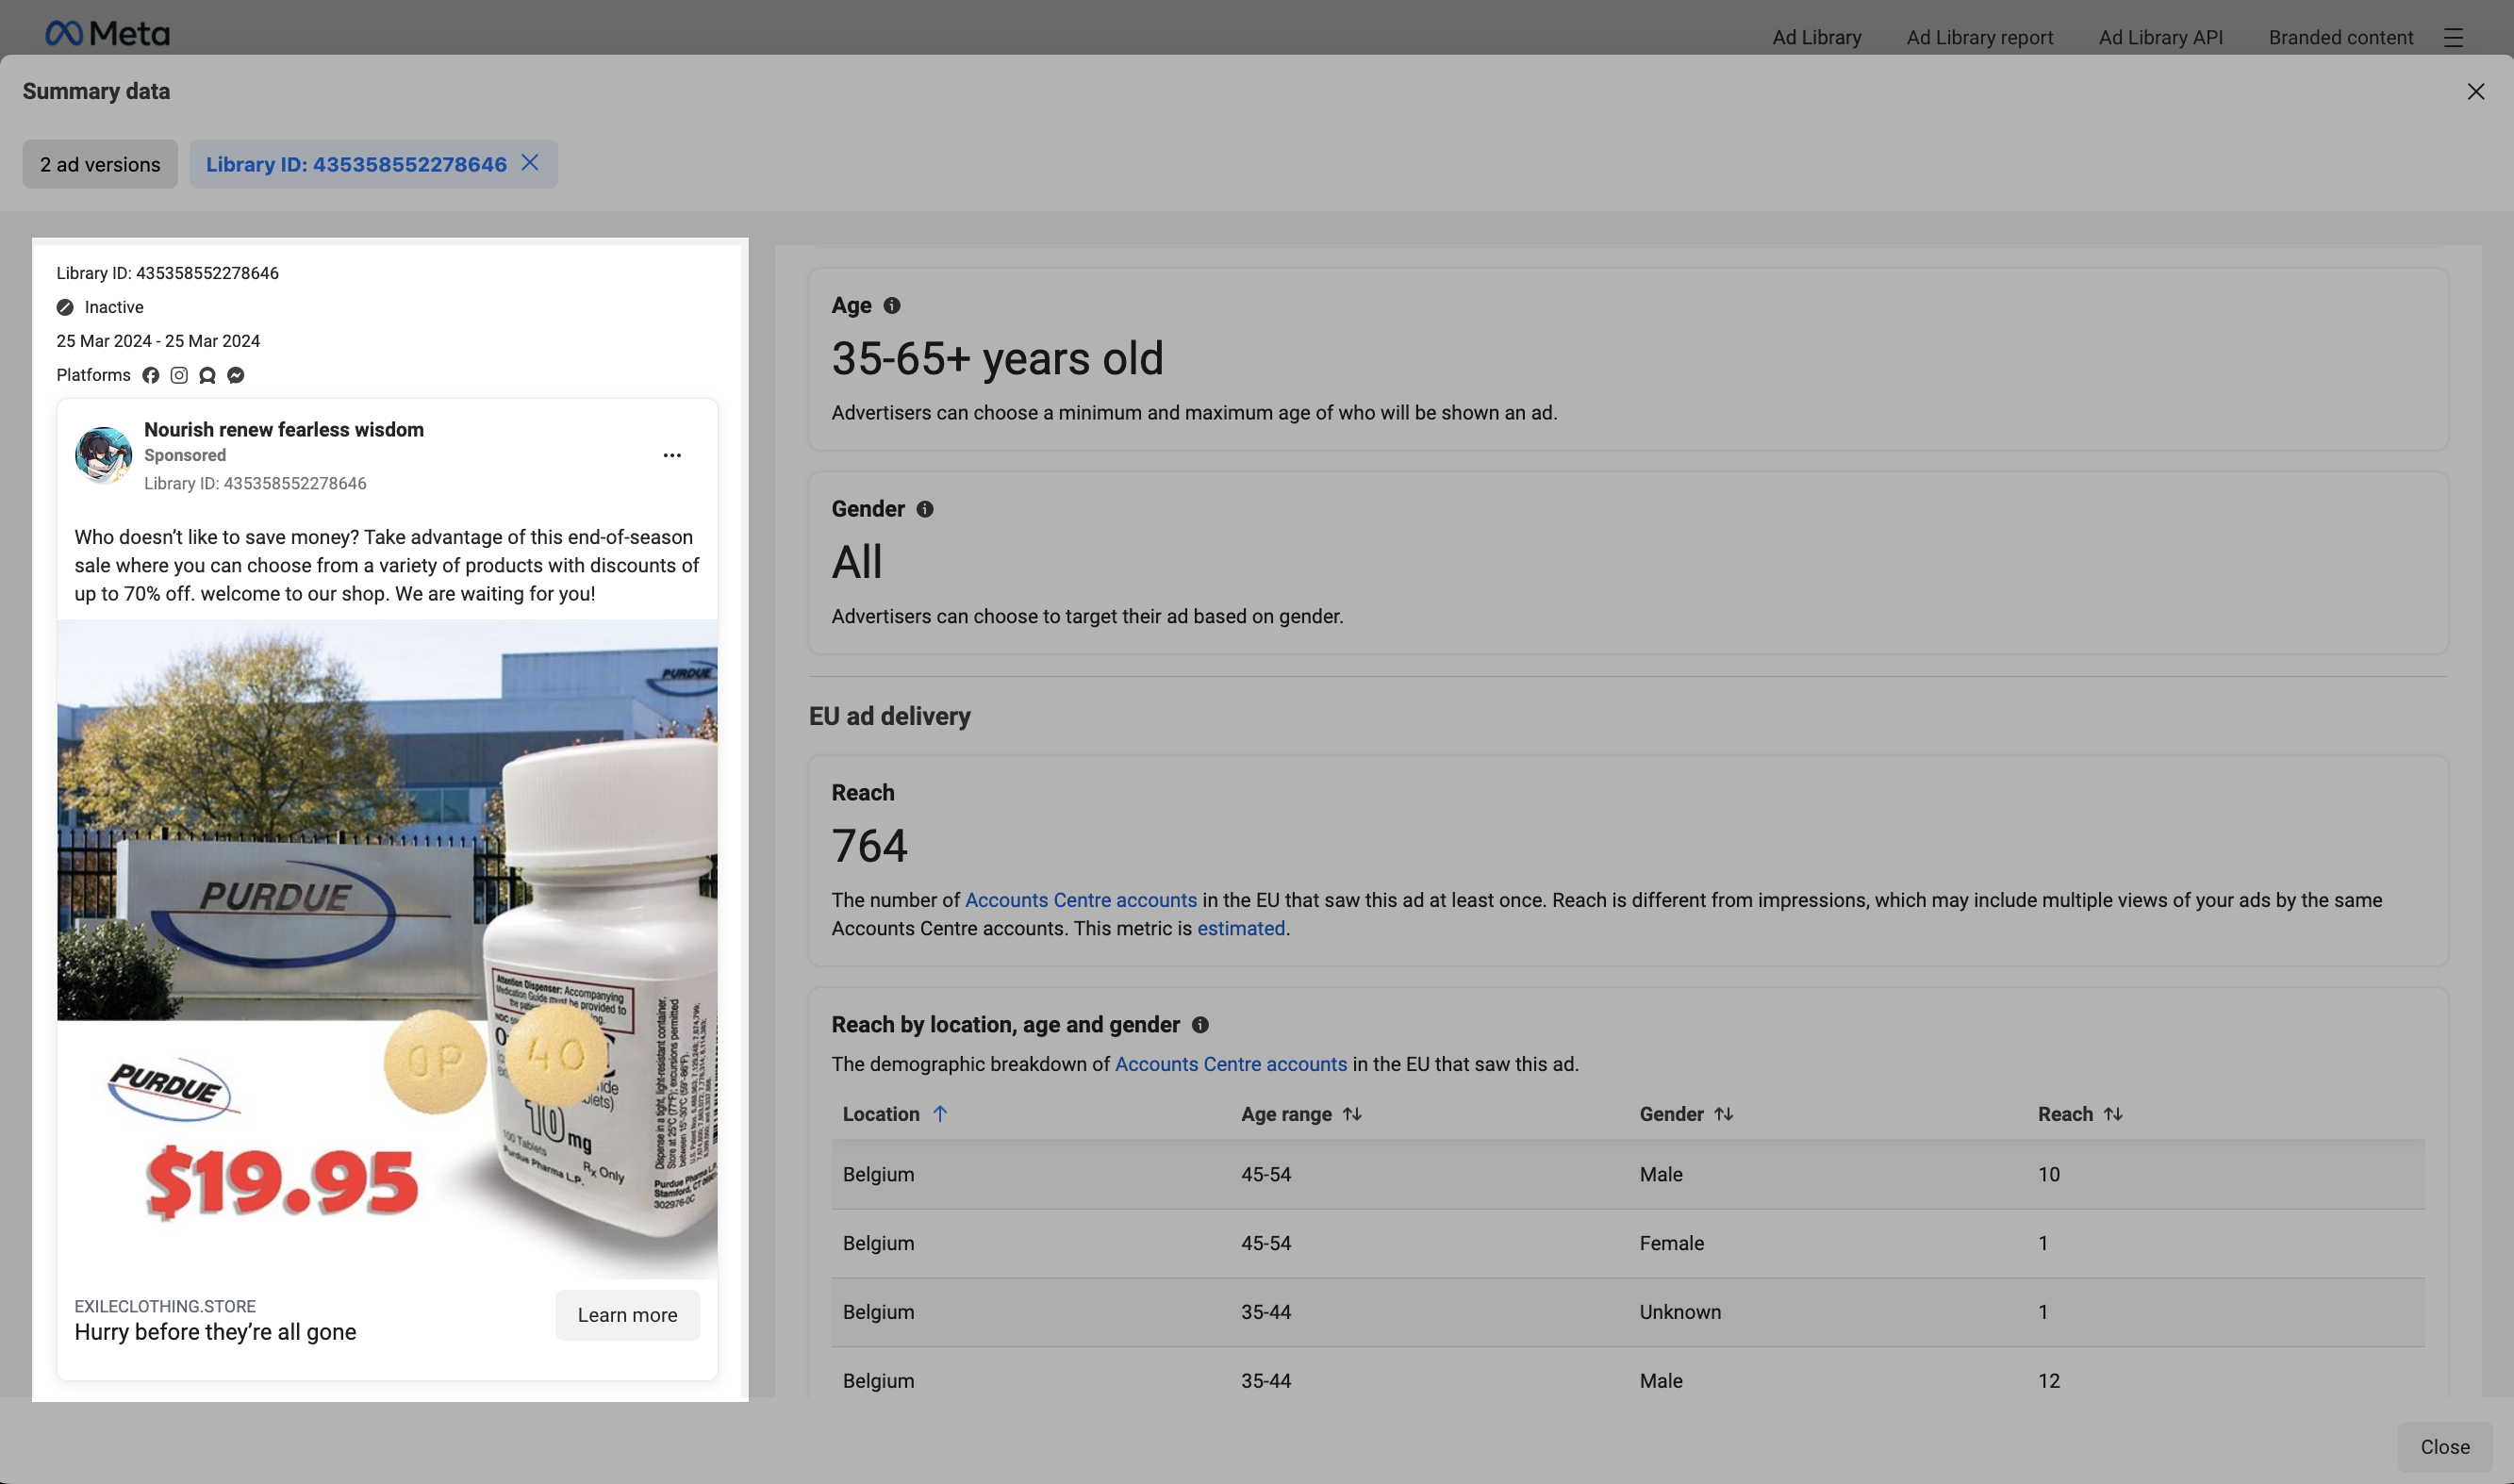Remove the Library ID filter chip
Image resolution: width=2514 pixels, height=1484 pixels.
530,163
